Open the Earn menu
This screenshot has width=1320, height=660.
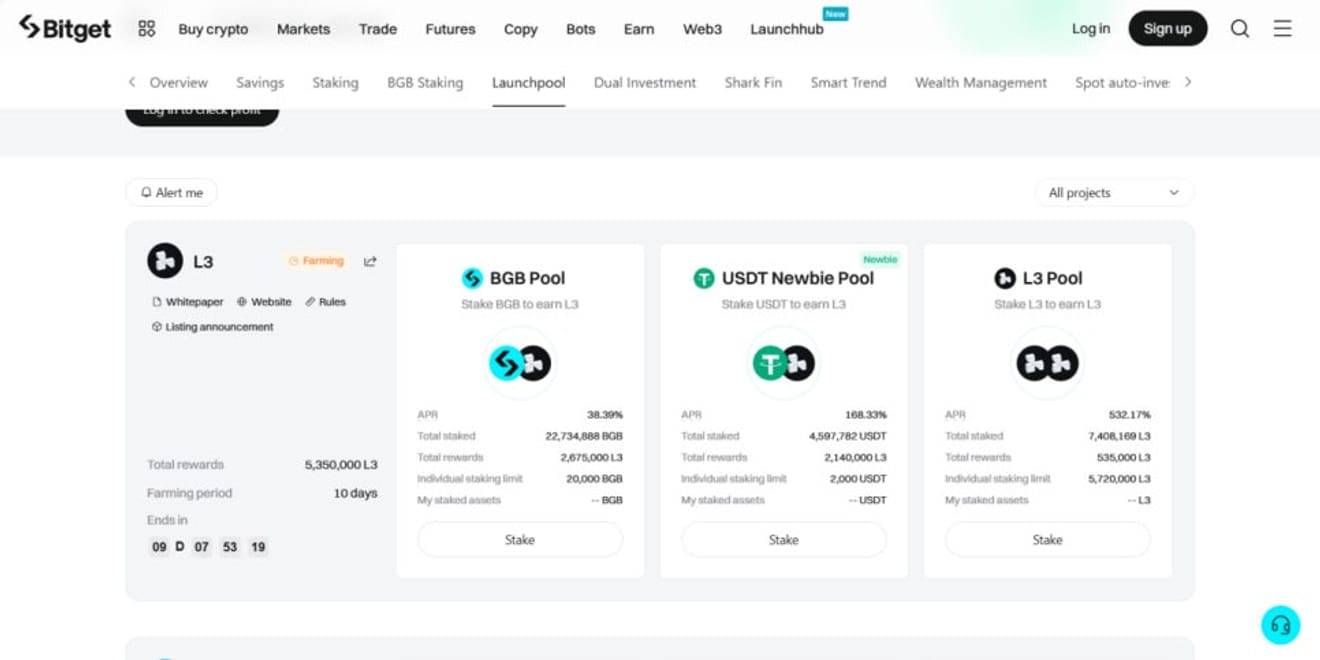coord(639,29)
